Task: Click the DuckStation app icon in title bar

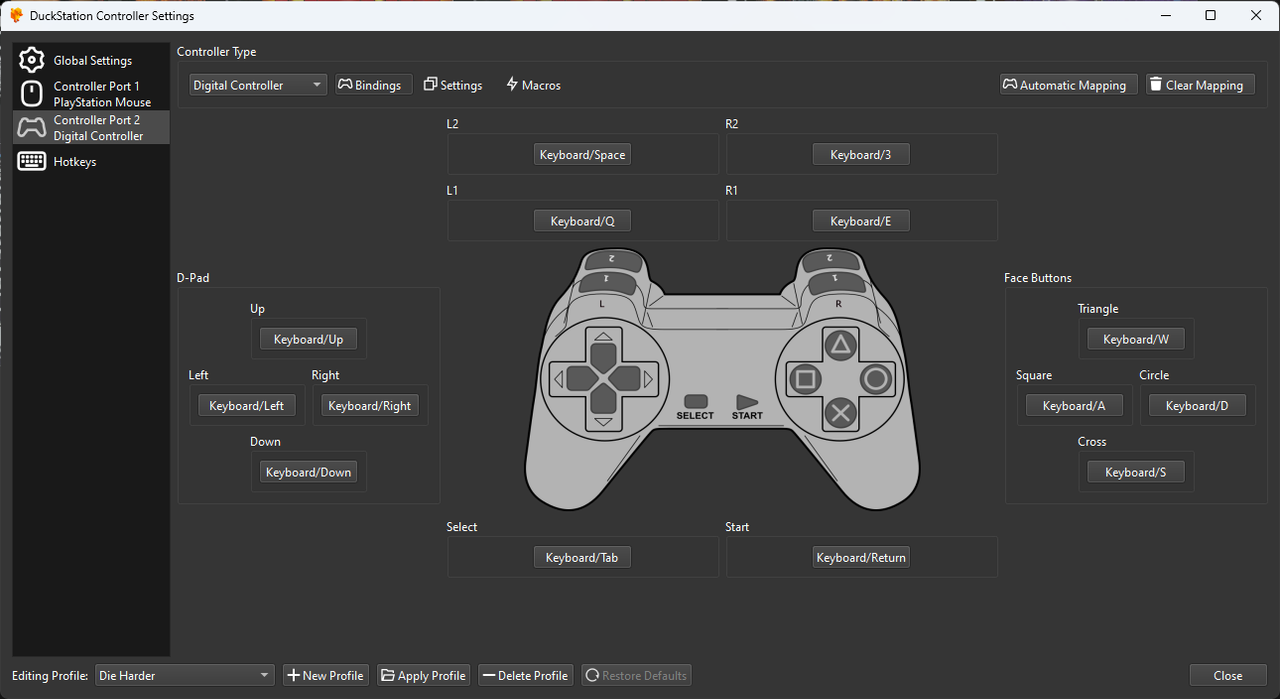Action: (x=16, y=16)
